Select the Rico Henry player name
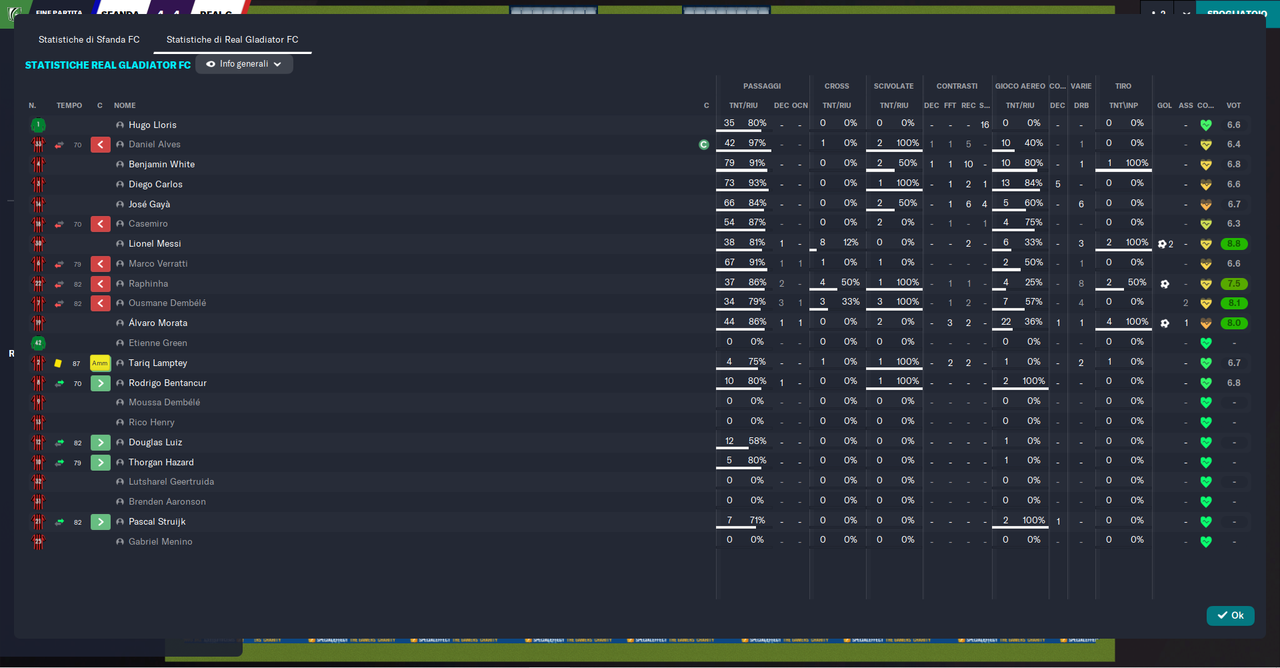The image size is (1280, 668). [152, 422]
